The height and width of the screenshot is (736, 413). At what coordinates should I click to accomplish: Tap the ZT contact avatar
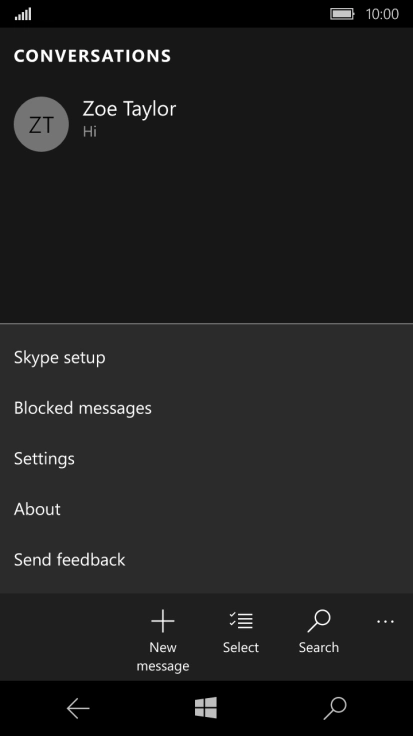tap(41, 124)
